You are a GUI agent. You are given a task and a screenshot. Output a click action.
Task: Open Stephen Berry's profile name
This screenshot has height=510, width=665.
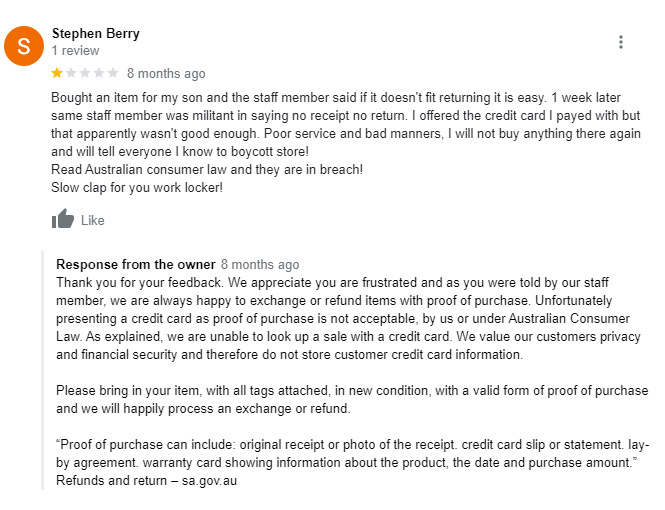pyautogui.click(x=95, y=33)
